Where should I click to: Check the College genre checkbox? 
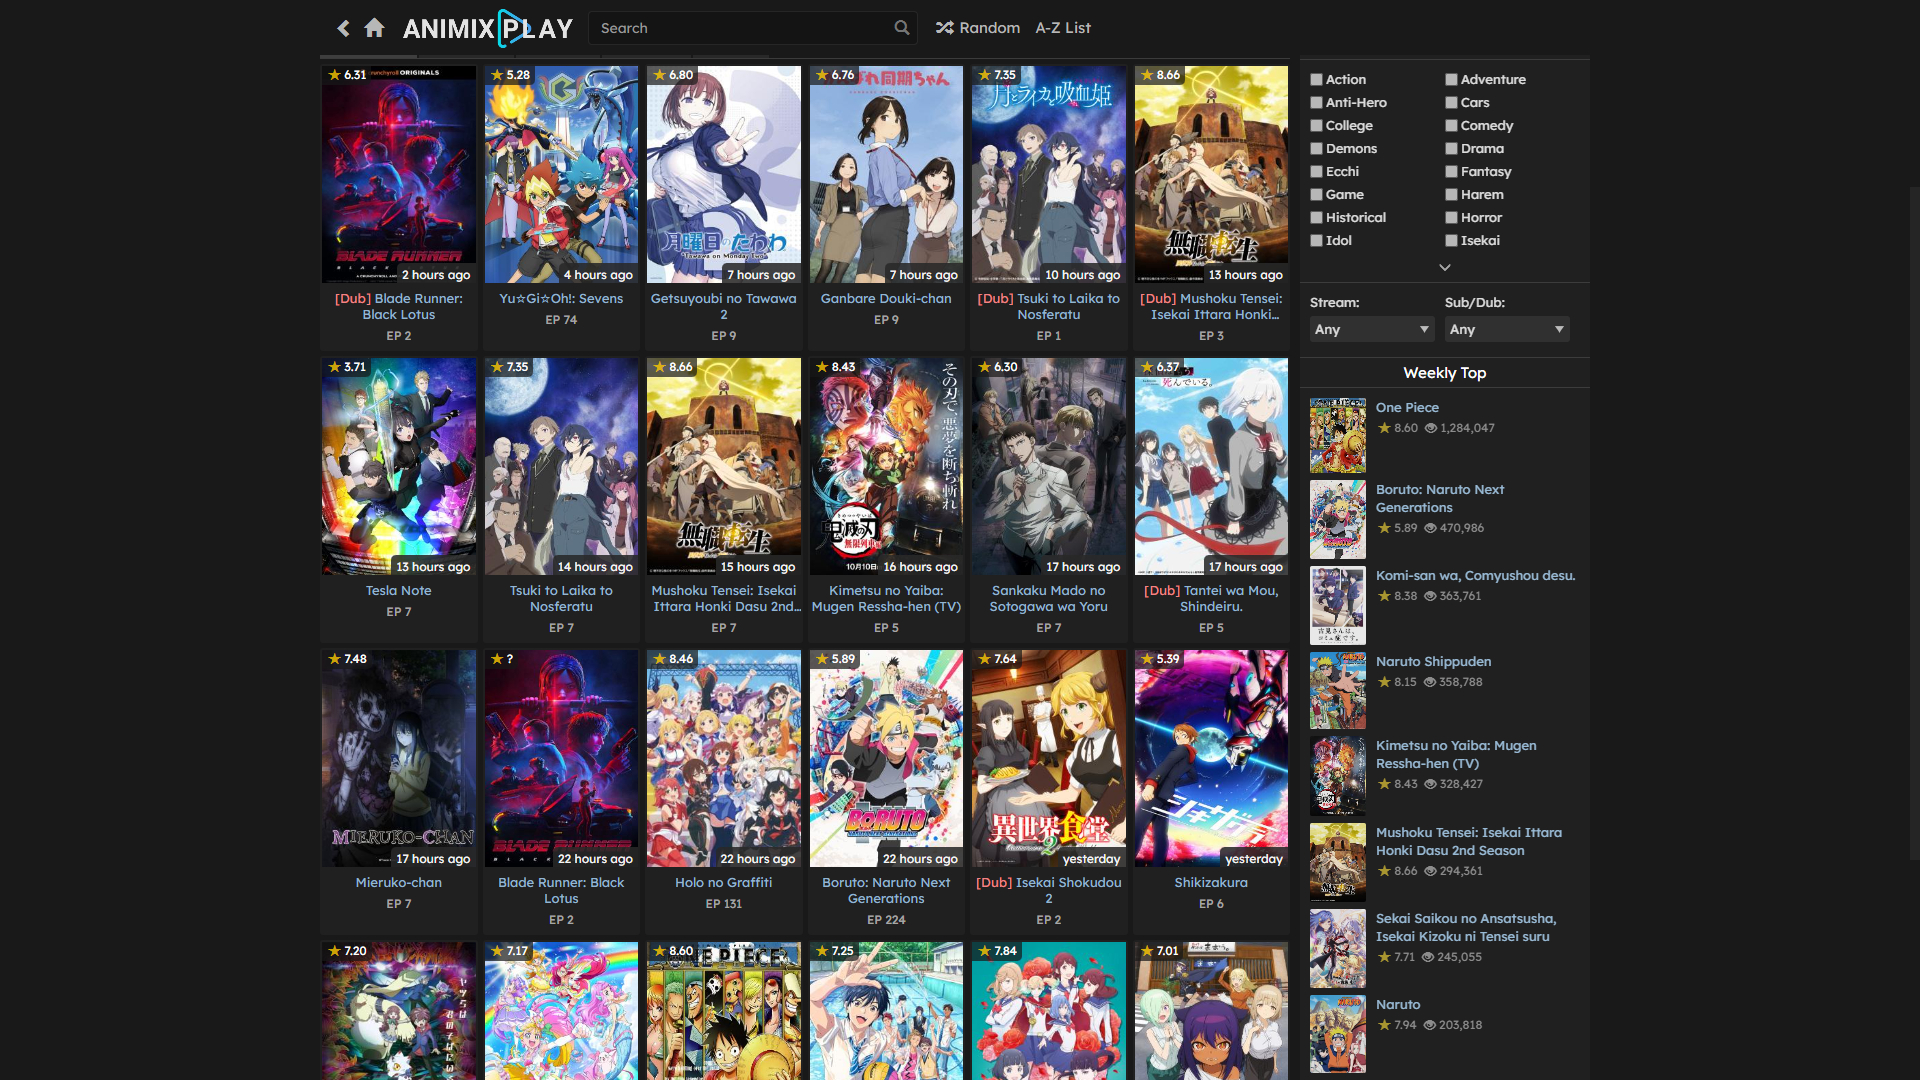pos(1317,125)
